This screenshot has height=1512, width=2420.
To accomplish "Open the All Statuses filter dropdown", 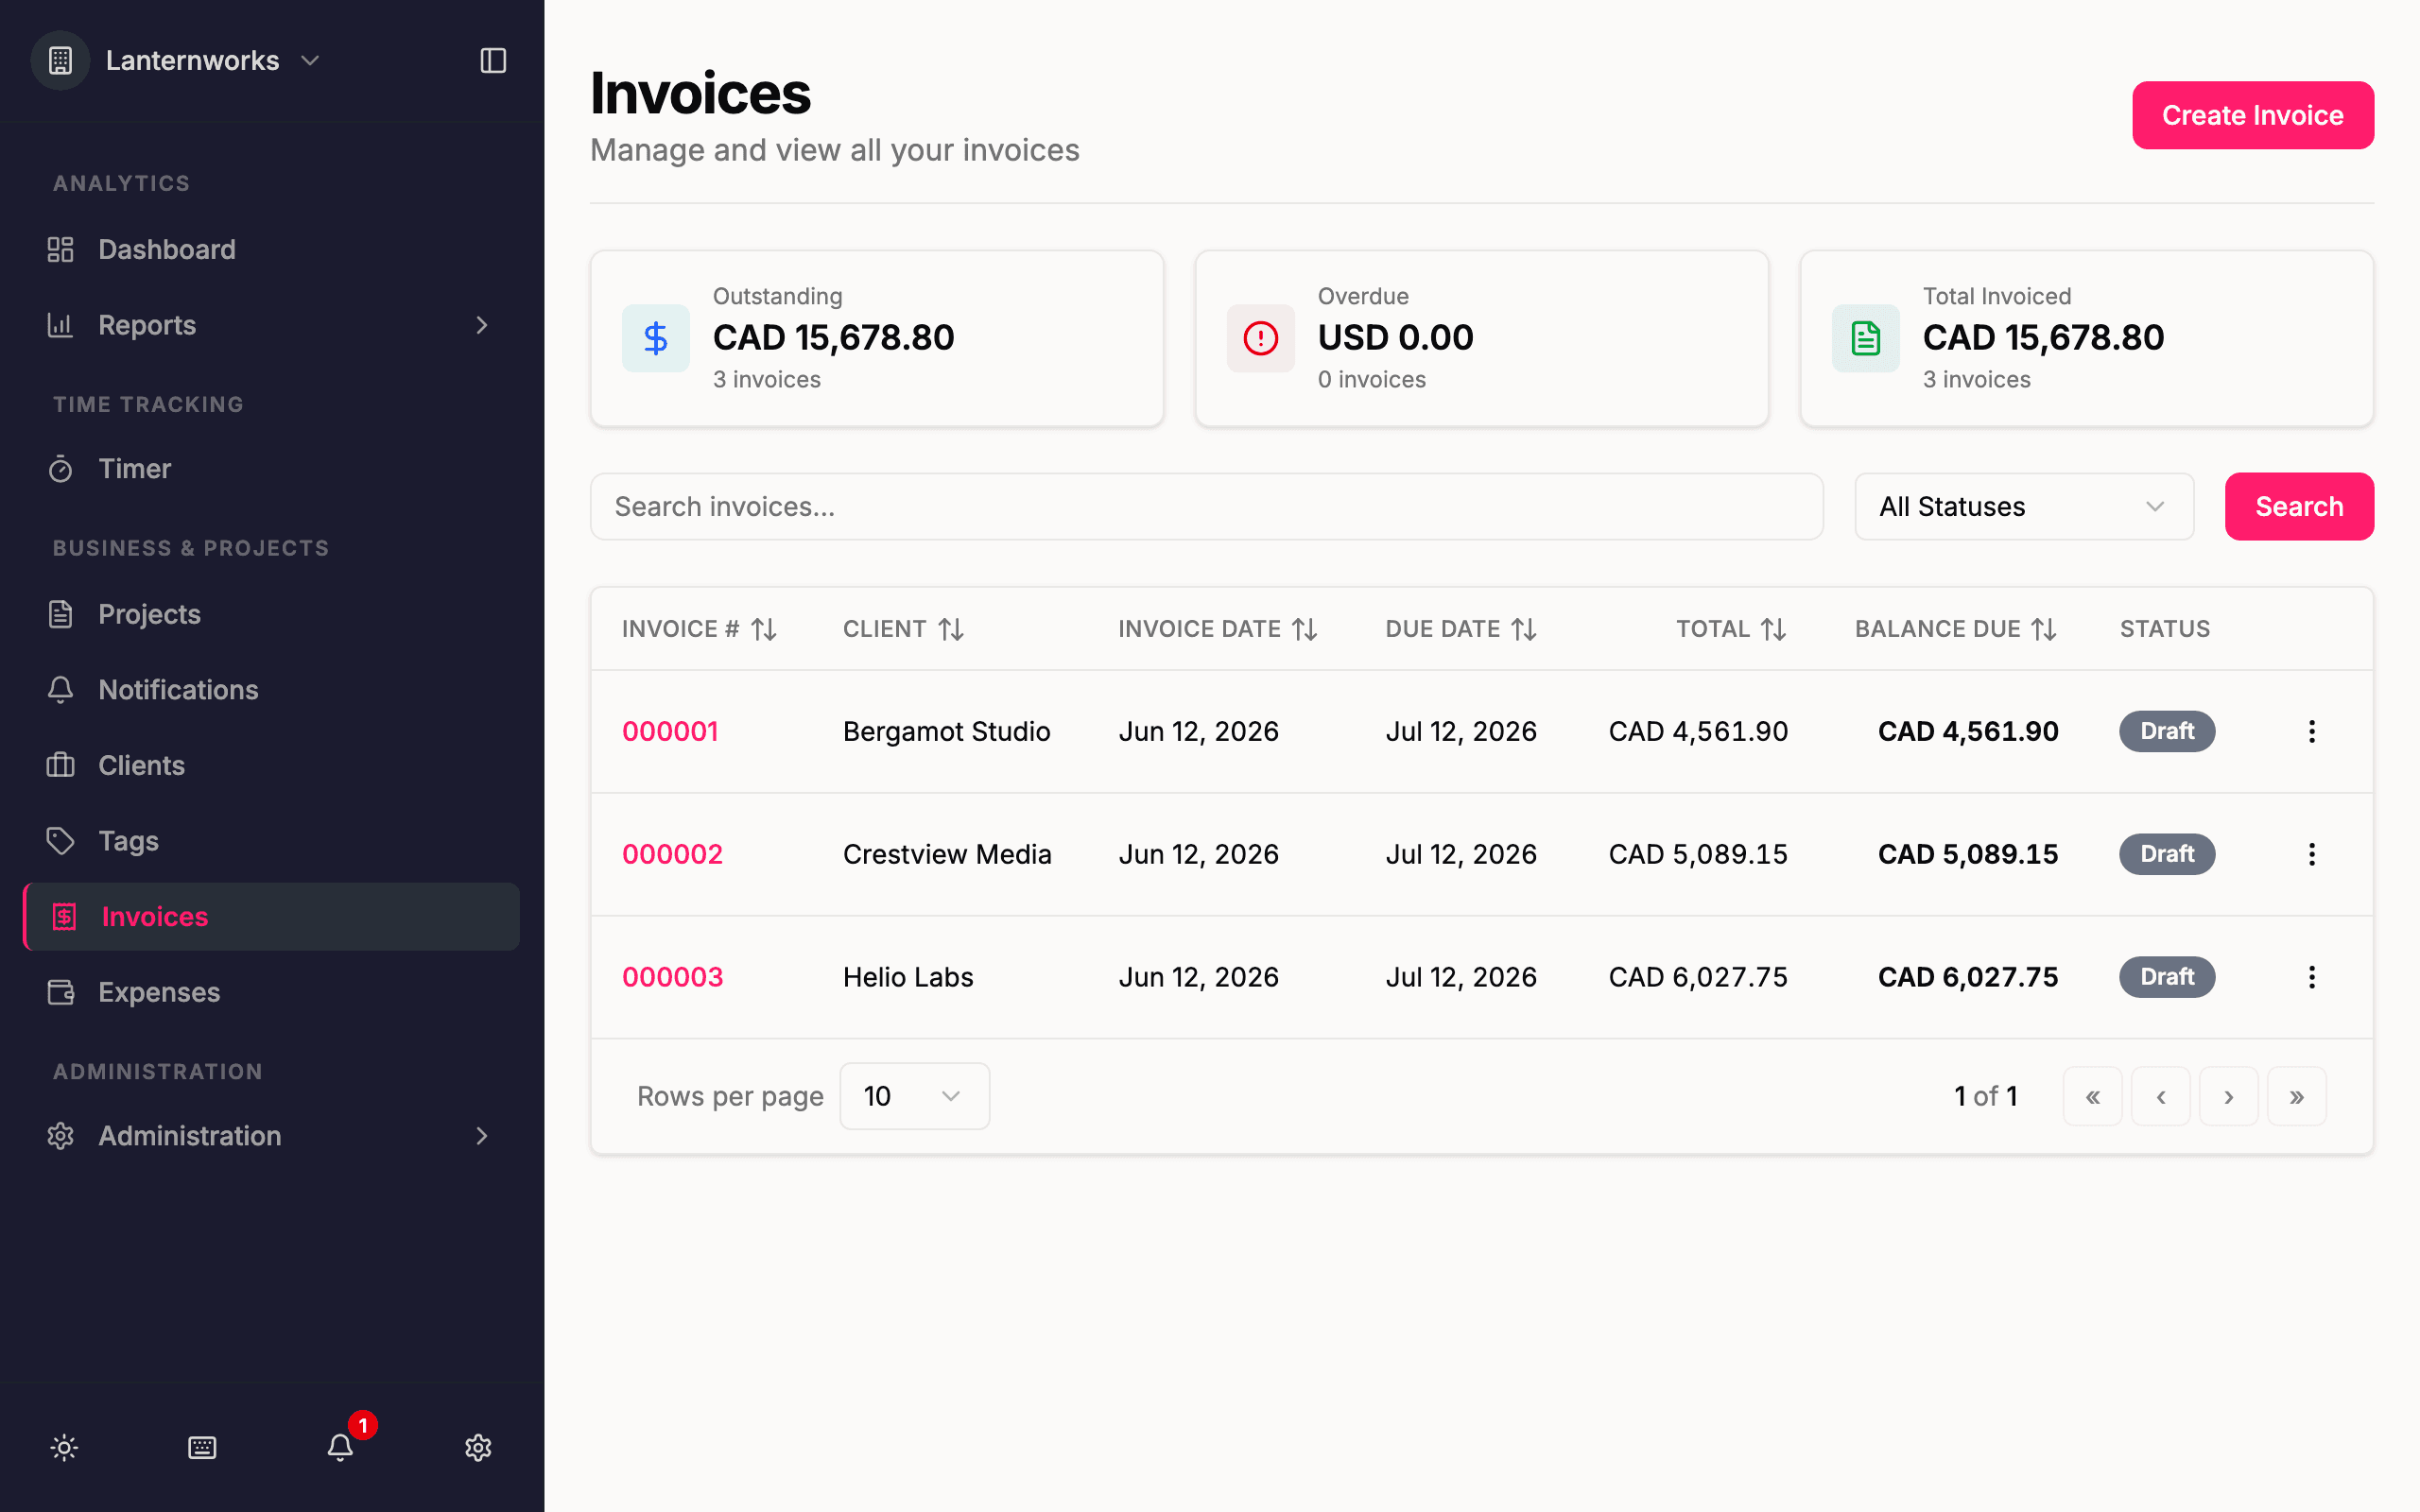I will [x=2024, y=506].
